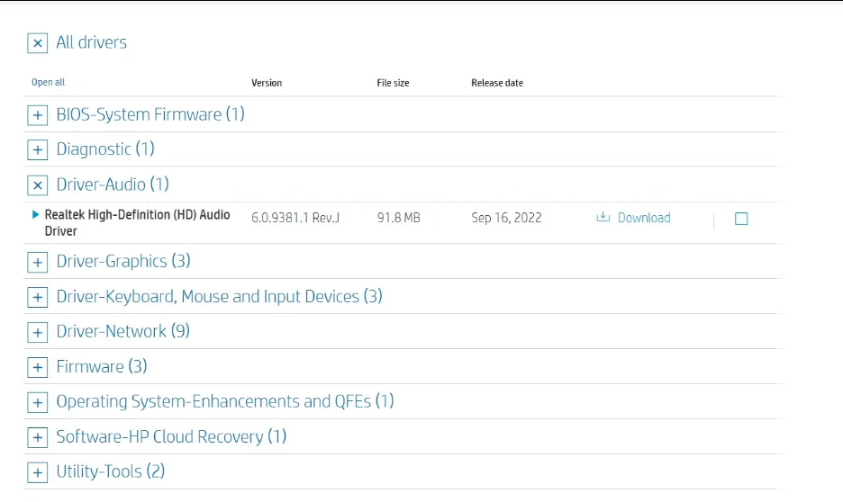This screenshot has height=502, width=843.
Task: Click the Release date column header
Action: (497, 83)
